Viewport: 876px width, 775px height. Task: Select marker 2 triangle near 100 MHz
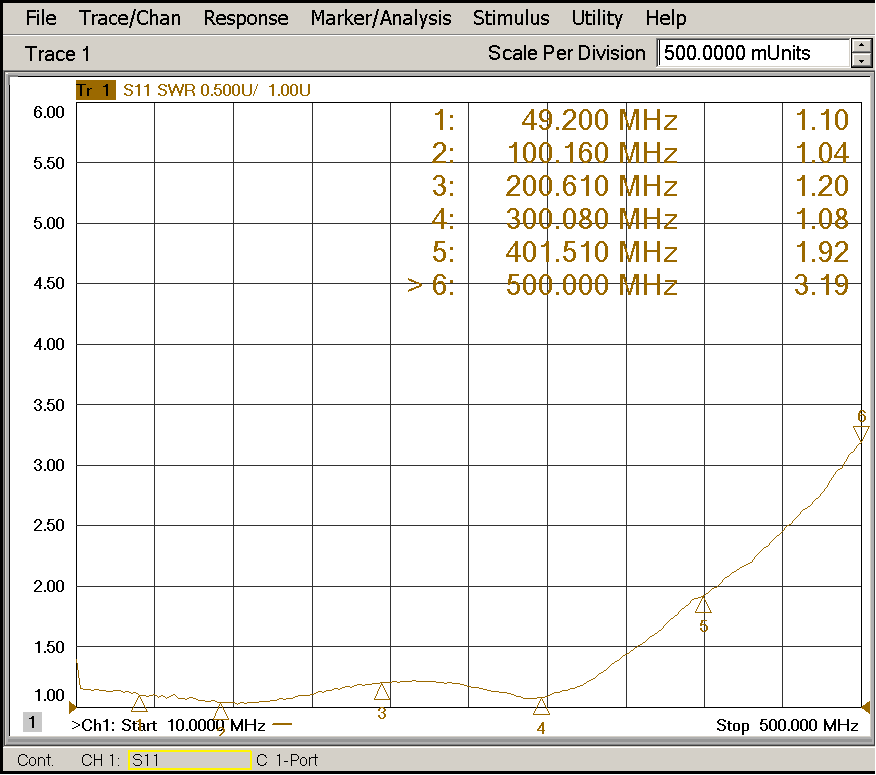(x=221, y=711)
